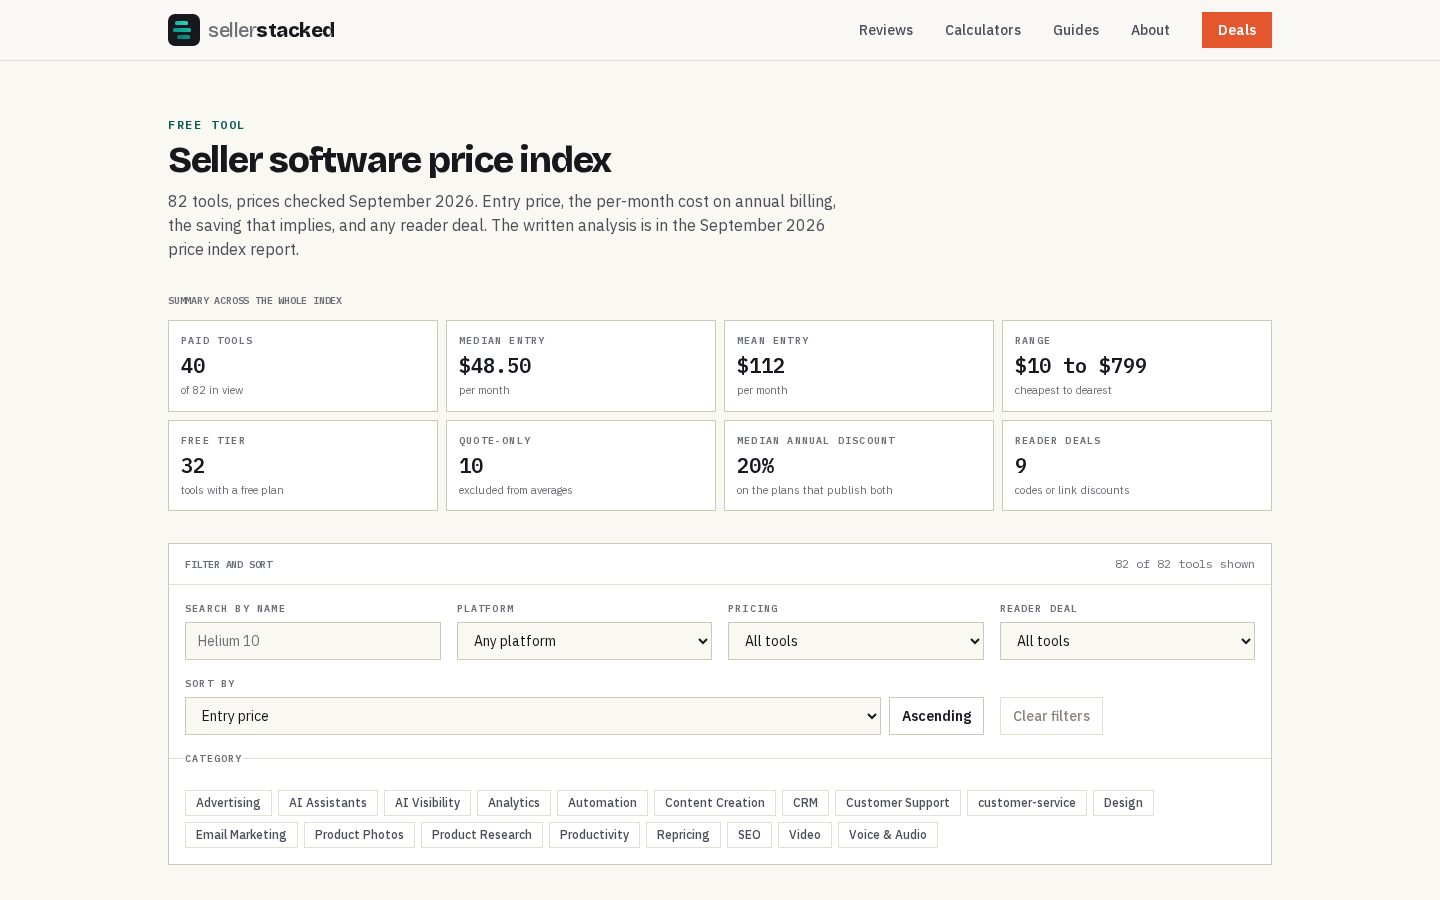
Task: Filter by the Video chip
Action: coord(805,835)
